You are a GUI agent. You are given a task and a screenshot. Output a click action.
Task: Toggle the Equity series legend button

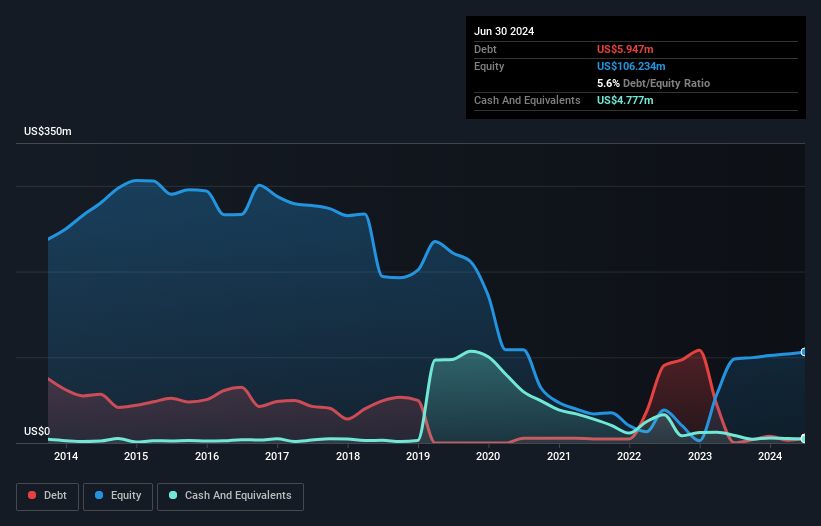[118, 496]
